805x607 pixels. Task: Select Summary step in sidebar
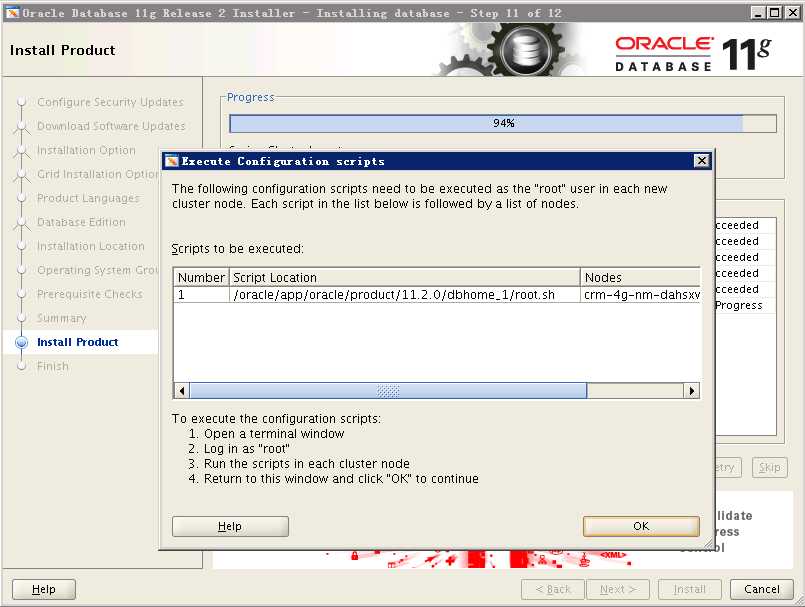pyautogui.click(x=61, y=318)
